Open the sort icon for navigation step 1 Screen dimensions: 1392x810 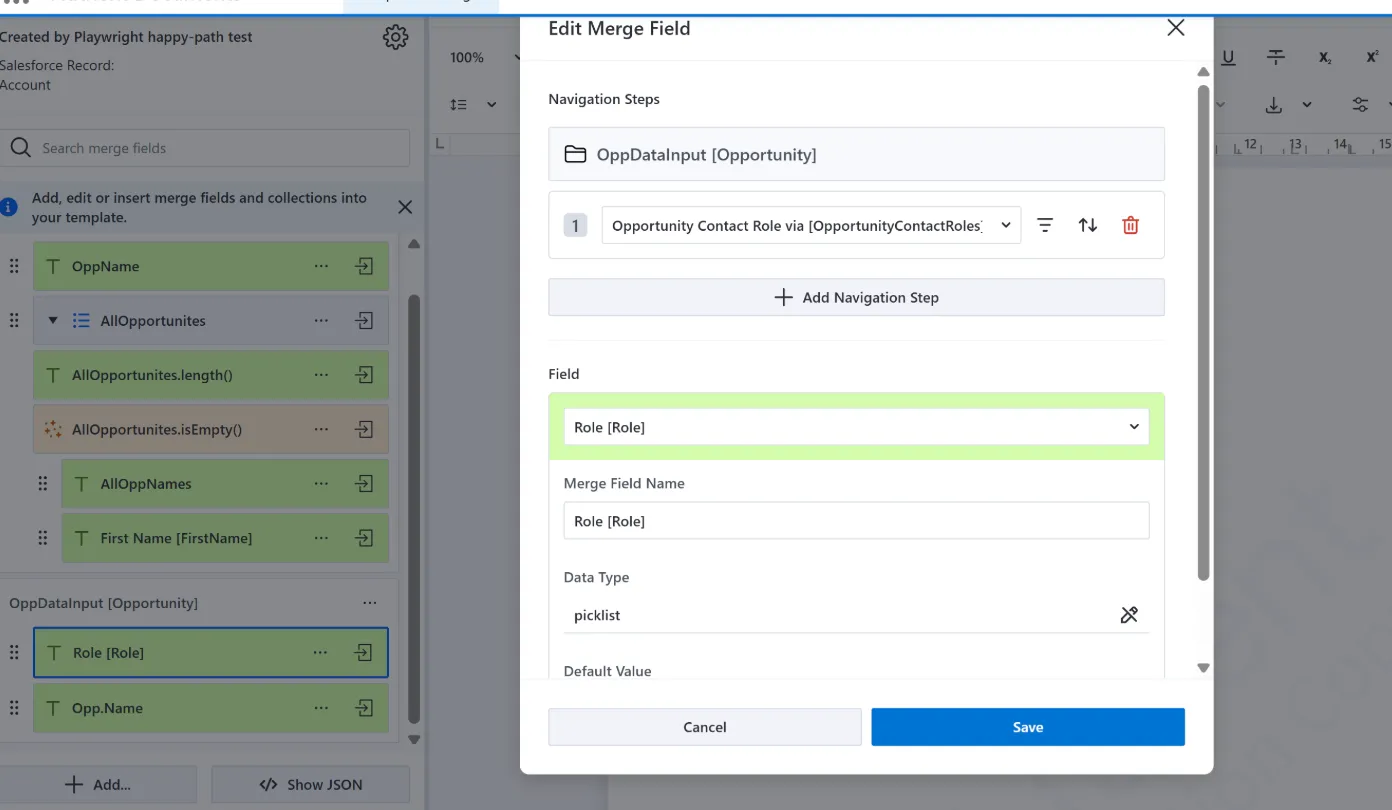click(x=1088, y=226)
